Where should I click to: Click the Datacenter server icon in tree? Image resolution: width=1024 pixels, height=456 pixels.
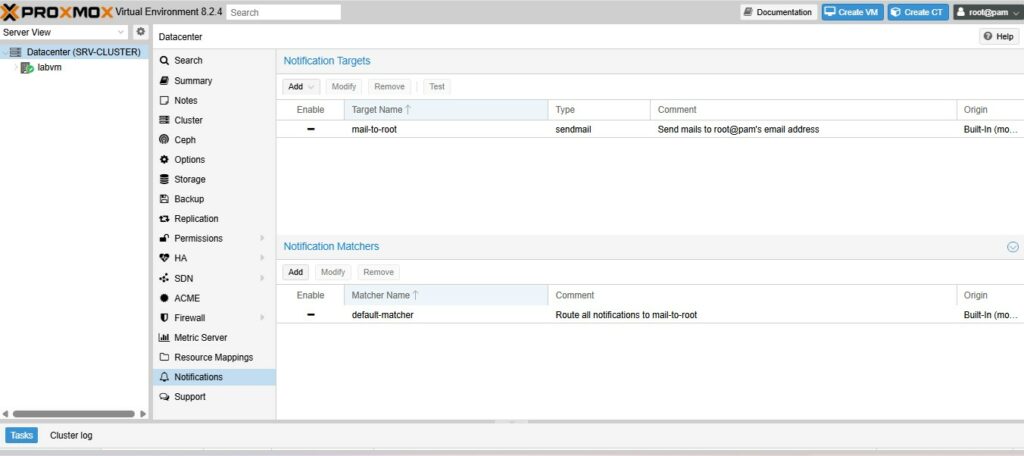pos(16,52)
